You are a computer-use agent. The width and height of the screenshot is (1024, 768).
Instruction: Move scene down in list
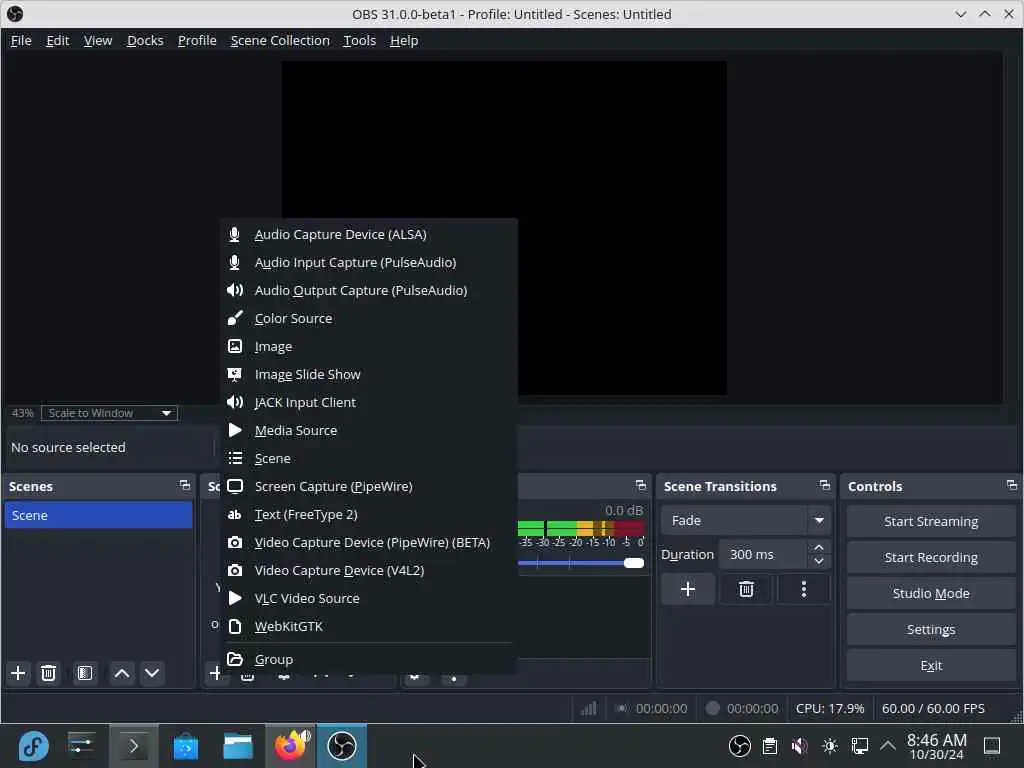point(152,673)
